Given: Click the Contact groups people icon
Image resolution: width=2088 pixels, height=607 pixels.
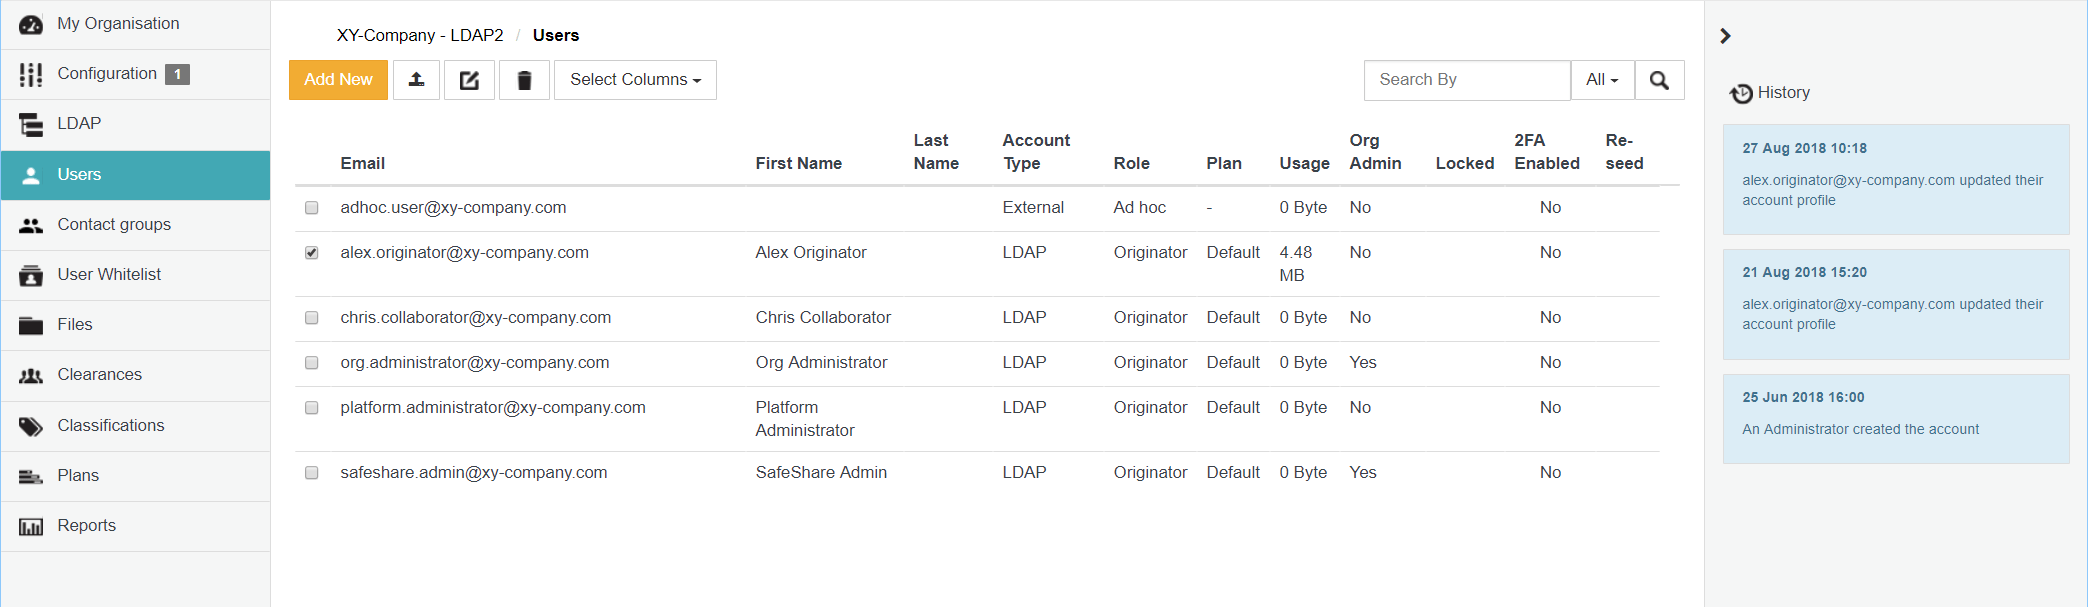Looking at the screenshot, I should pos(31,225).
